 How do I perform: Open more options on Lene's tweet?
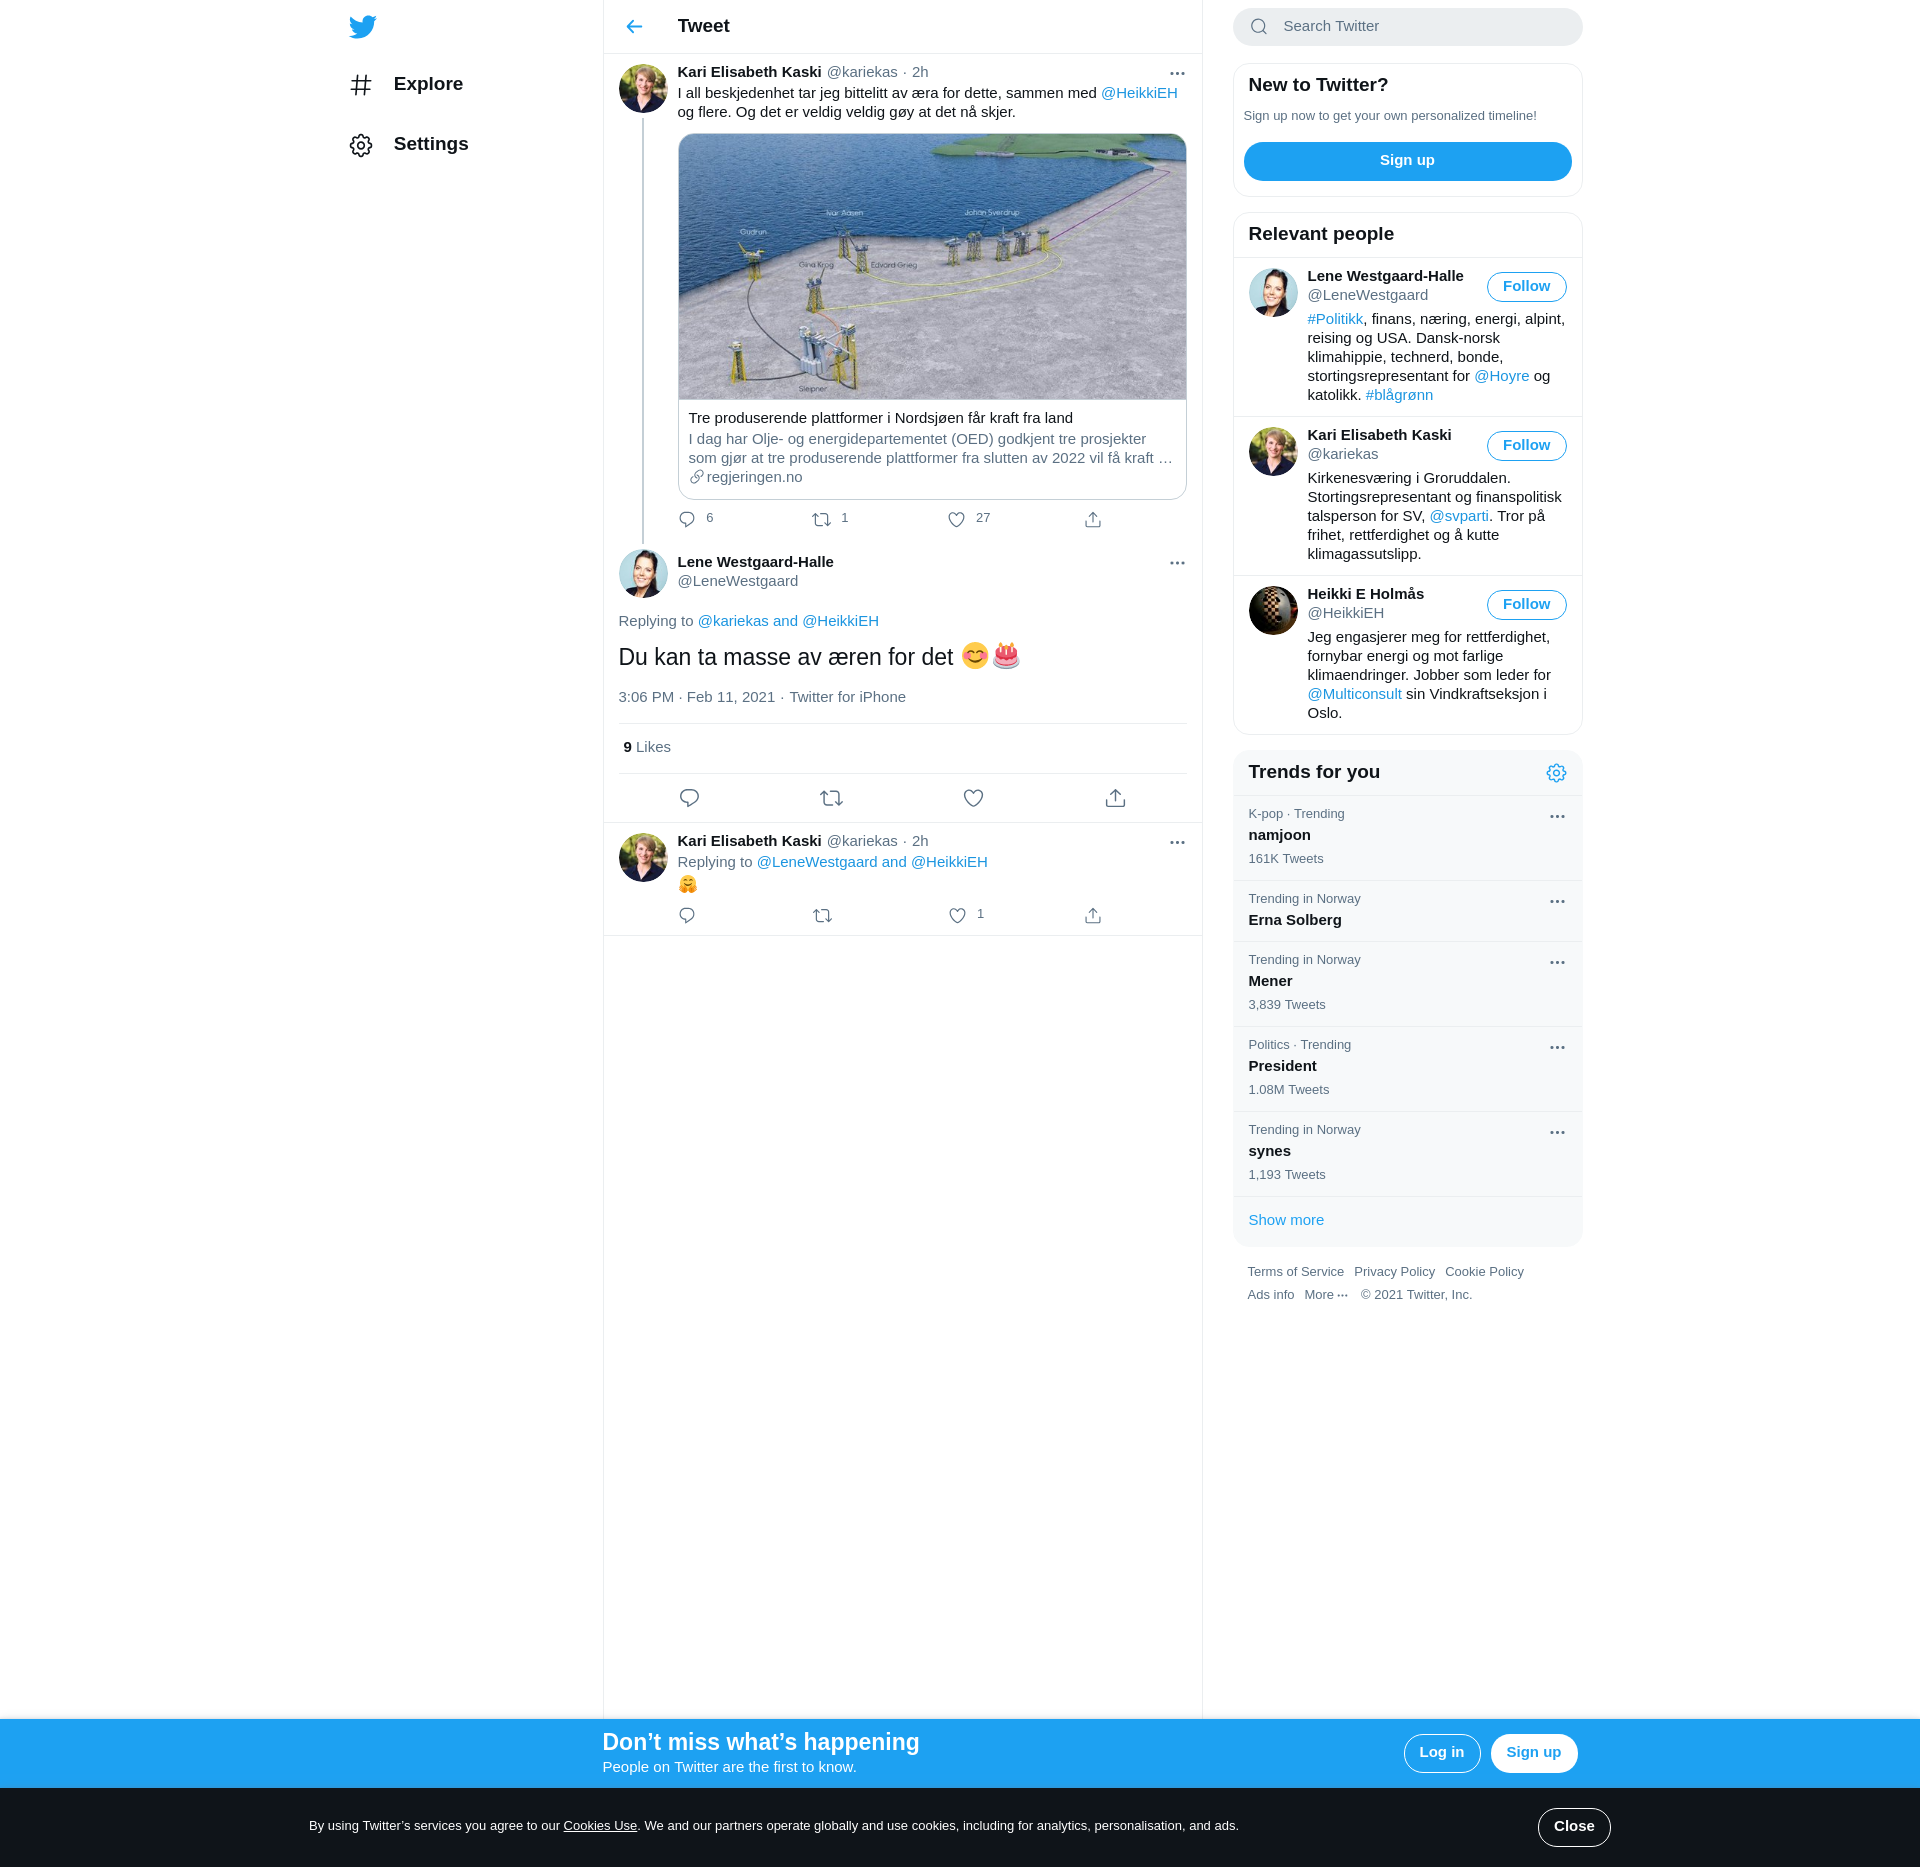click(x=1177, y=563)
